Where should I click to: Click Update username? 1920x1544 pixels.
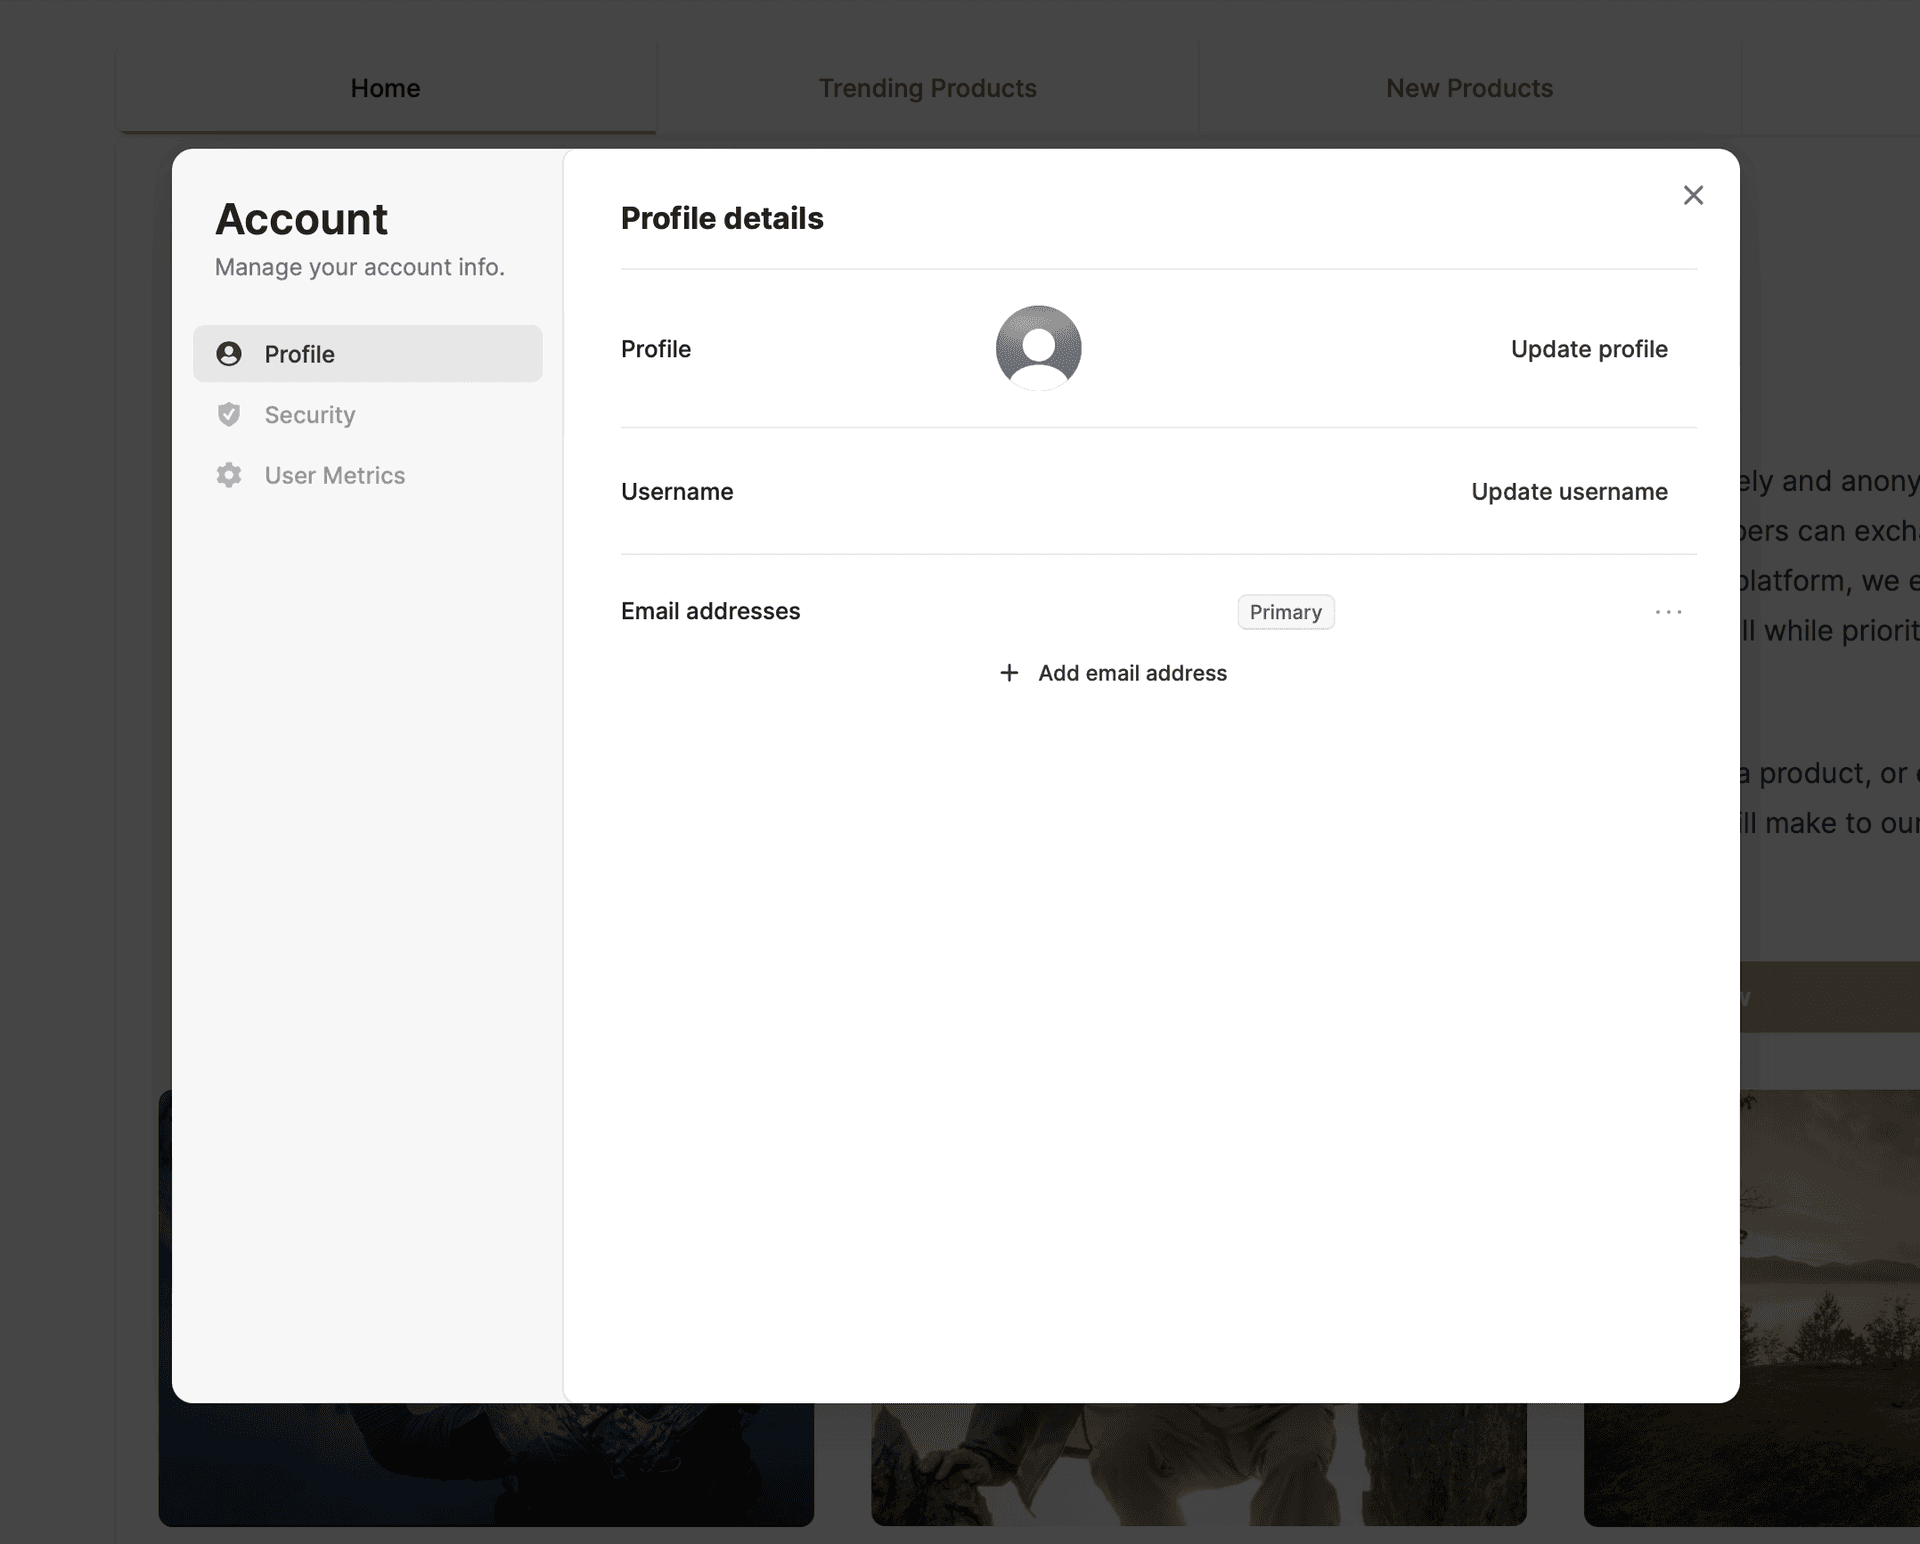(1569, 492)
